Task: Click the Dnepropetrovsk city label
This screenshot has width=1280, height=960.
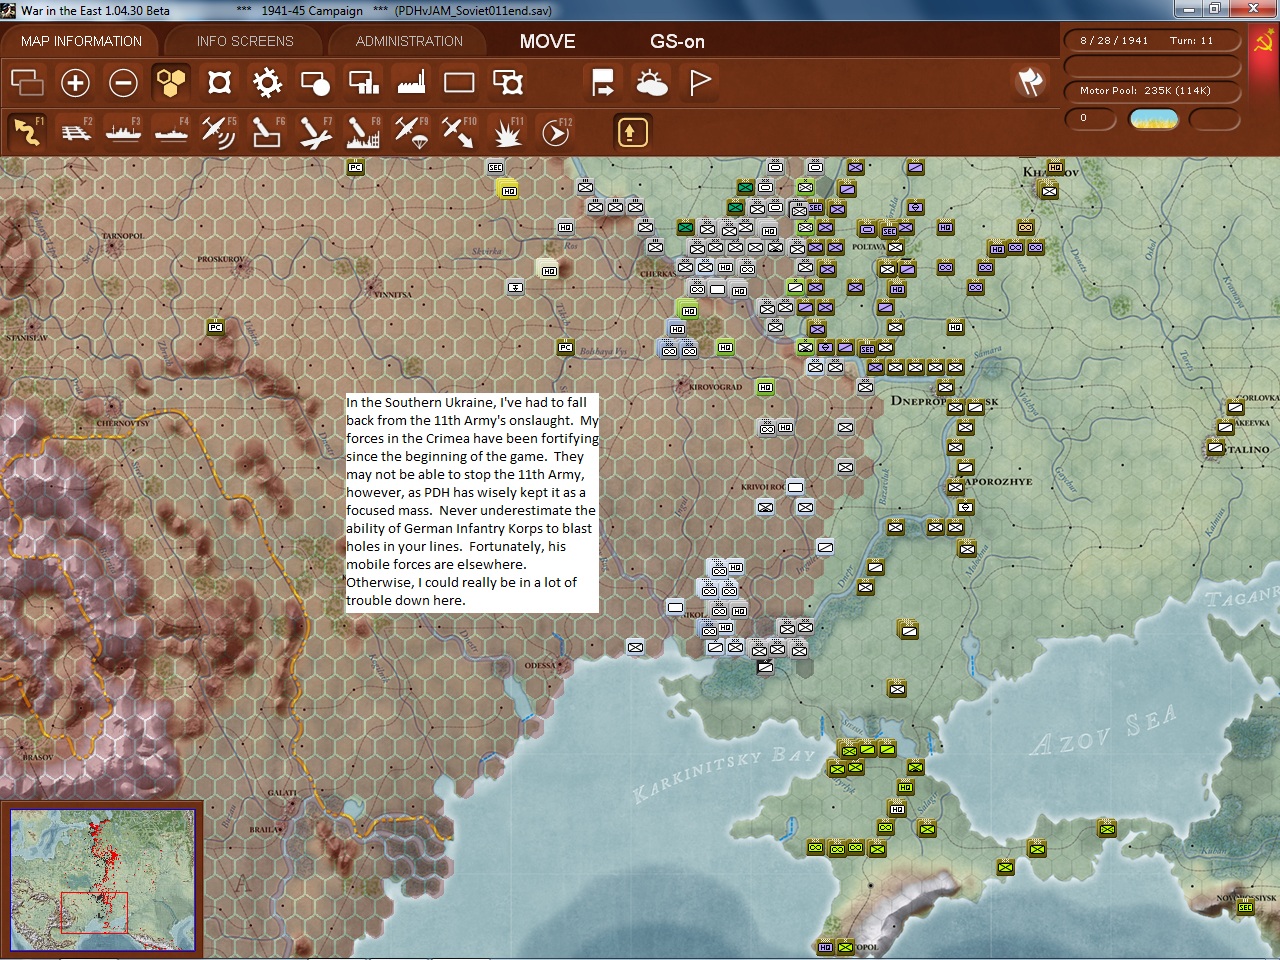Action: pyautogui.click(x=944, y=401)
